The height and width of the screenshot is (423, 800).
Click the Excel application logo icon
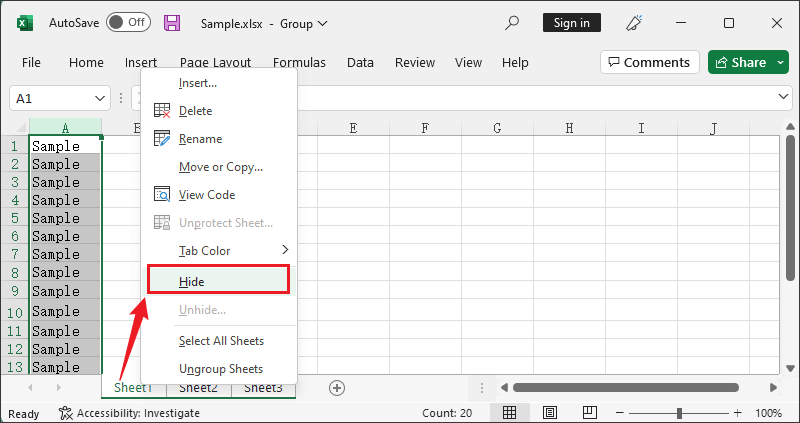pos(24,23)
